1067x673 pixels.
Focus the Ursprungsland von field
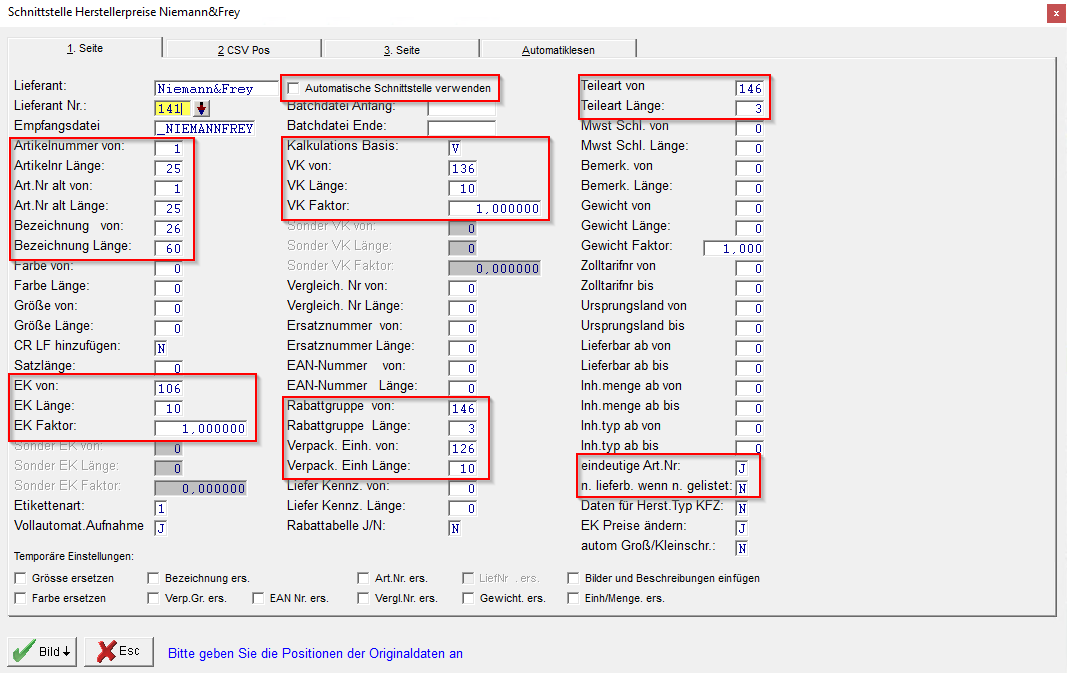point(750,308)
